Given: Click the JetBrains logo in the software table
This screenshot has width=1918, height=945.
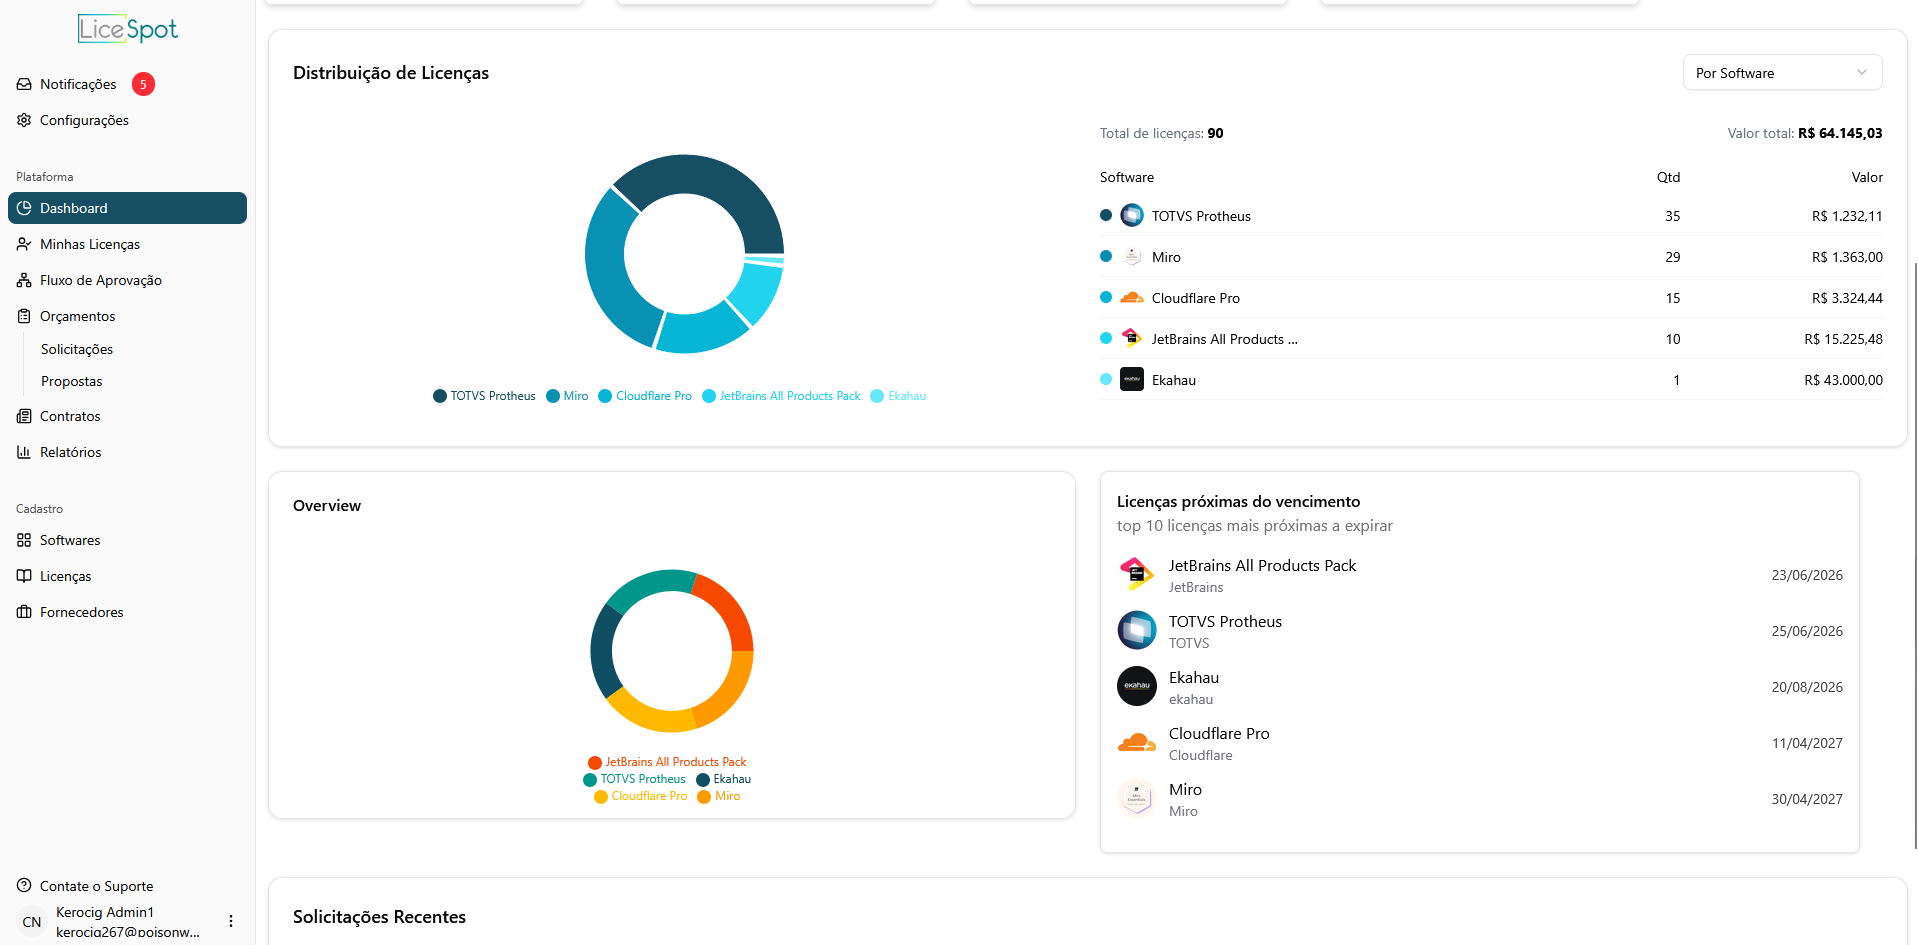Looking at the screenshot, I should (x=1132, y=338).
